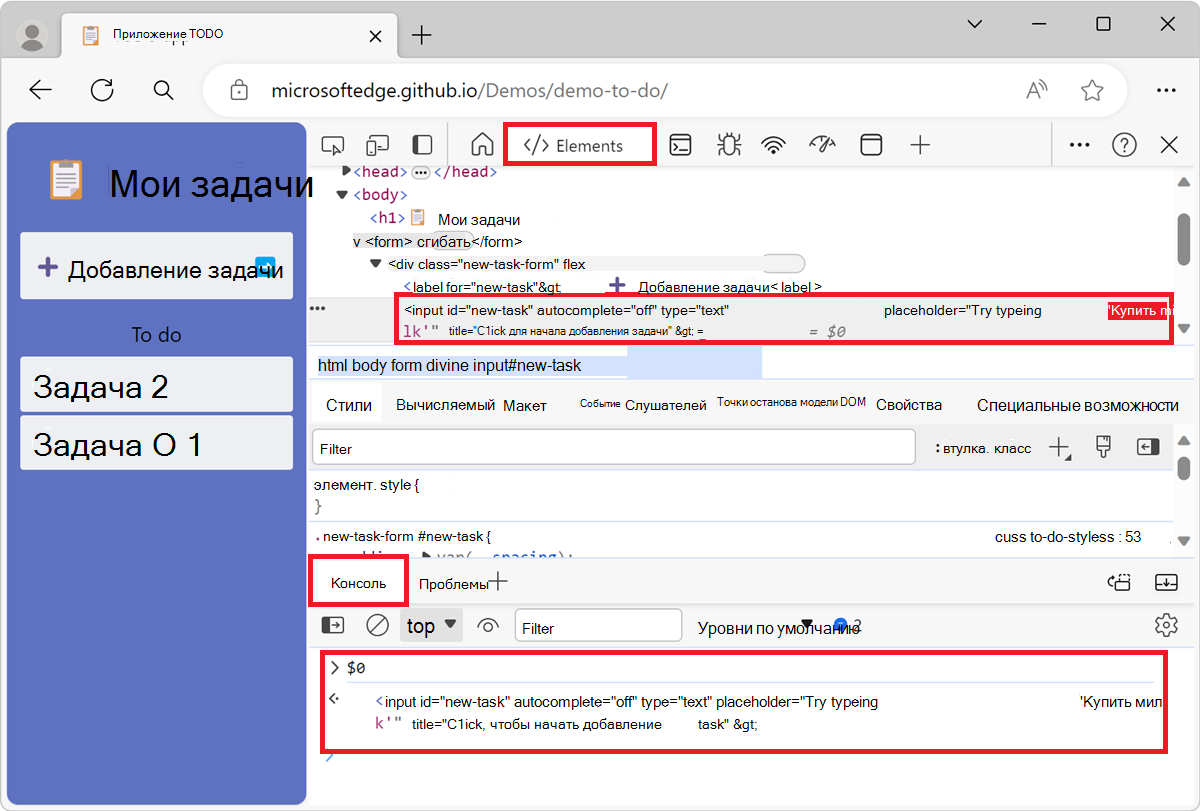Toggle the втулка класс element classes button
This screenshot has width=1200, height=811.
point(983,448)
